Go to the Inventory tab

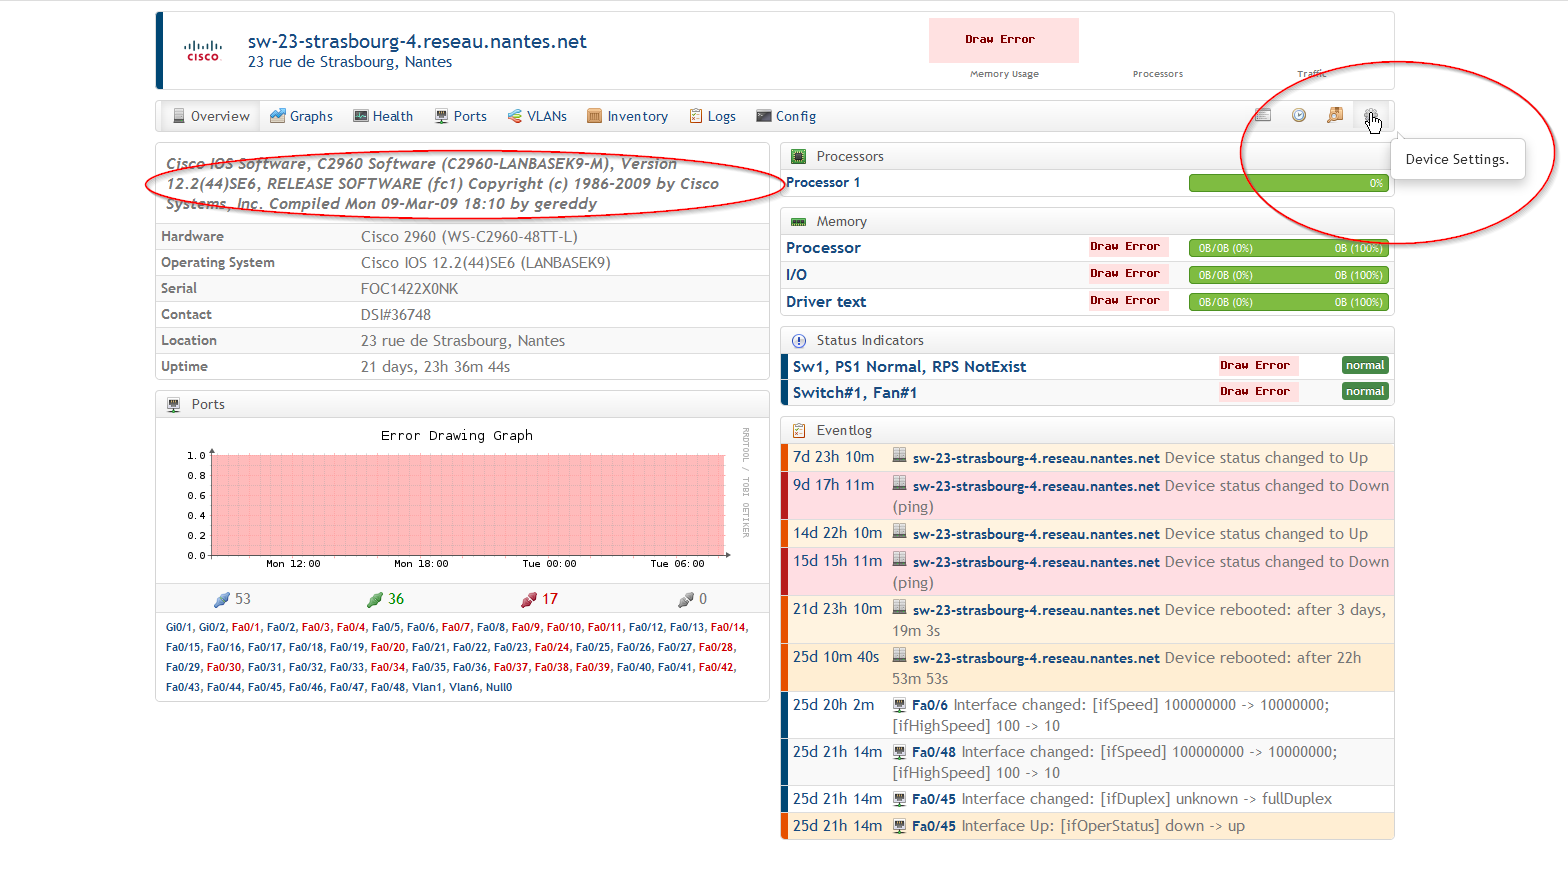(x=627, y=117)
